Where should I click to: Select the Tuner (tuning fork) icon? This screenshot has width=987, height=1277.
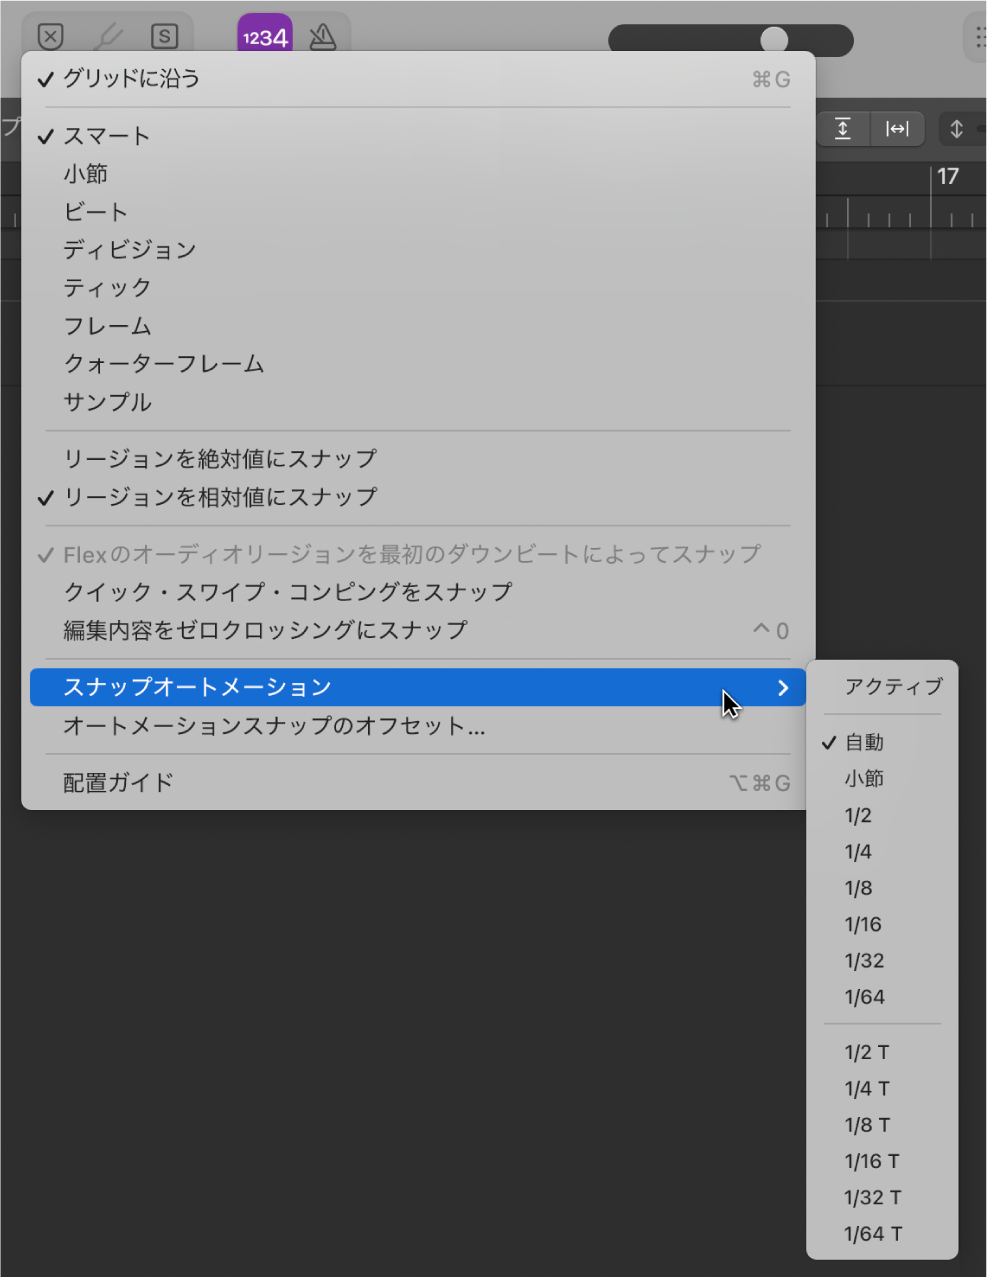(108, 36)
